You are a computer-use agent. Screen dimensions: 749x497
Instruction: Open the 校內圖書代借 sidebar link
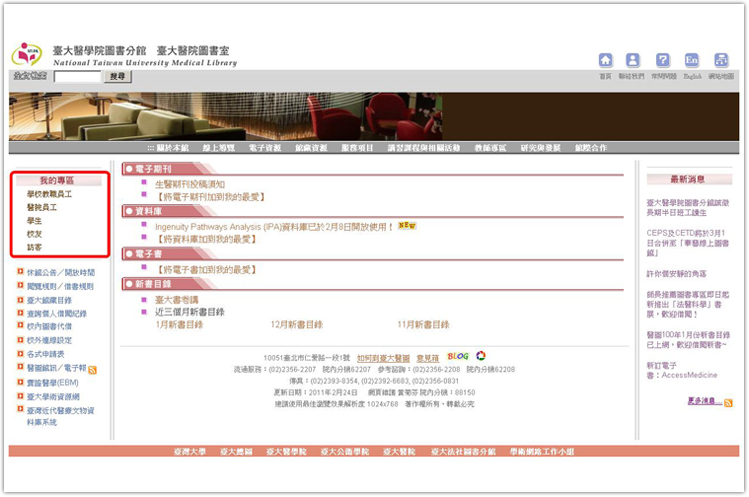49,327
